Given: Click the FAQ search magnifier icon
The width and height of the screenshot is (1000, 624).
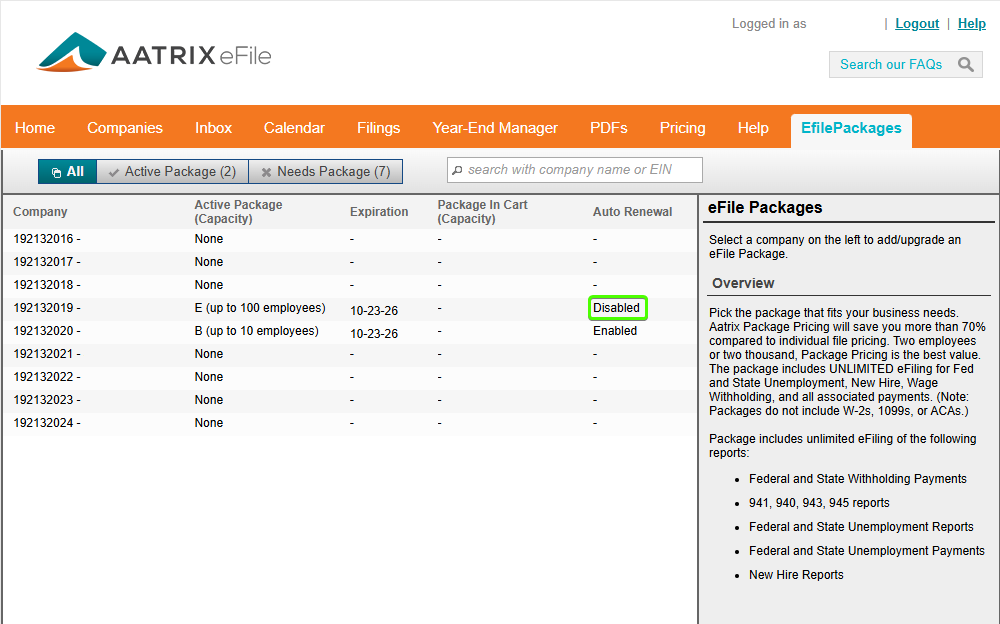Looking at the screenshot, I should coord(965,65).
